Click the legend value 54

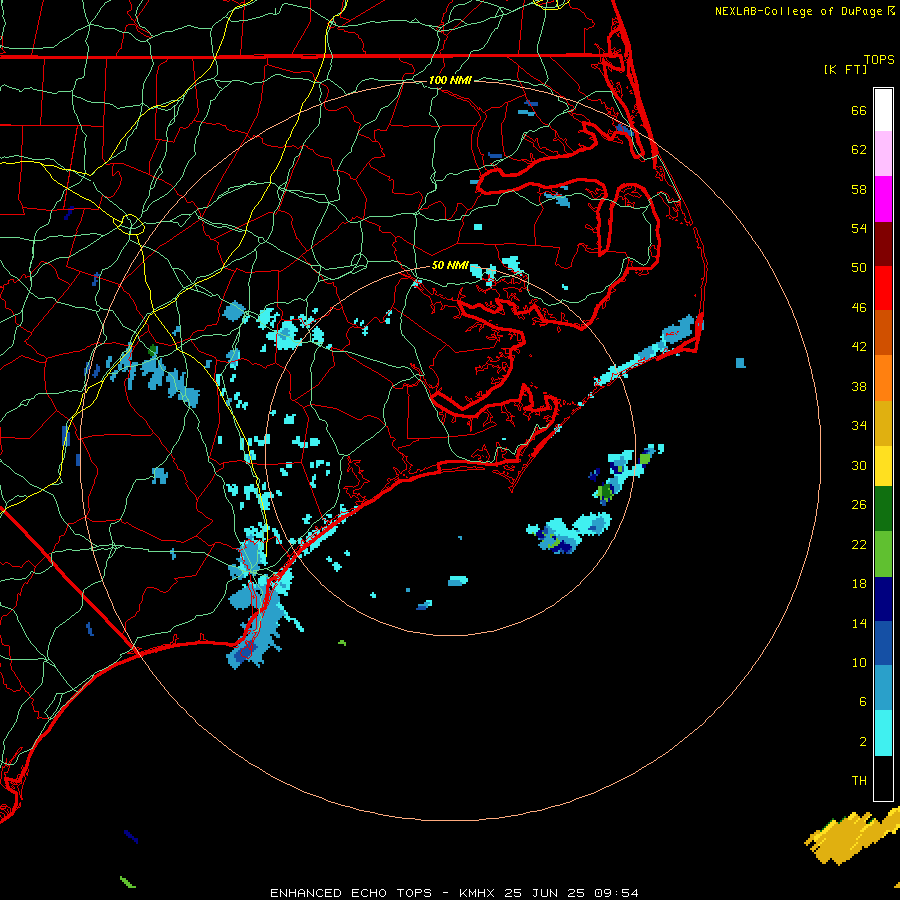(859, 228)
